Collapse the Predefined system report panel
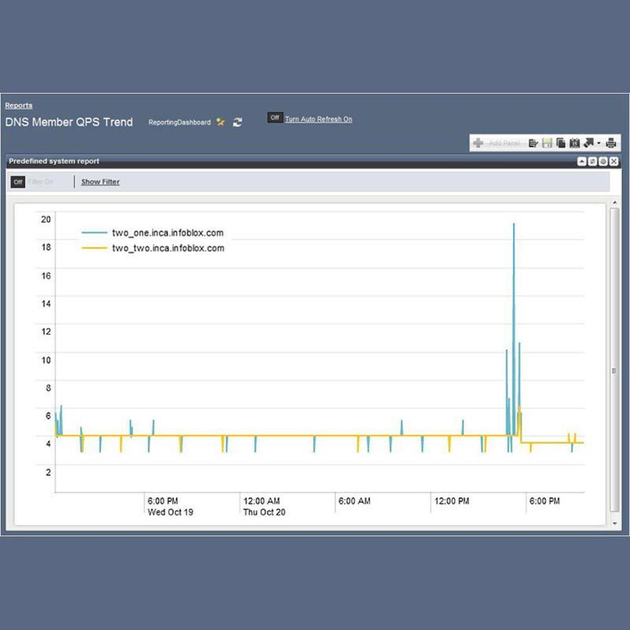This screenshot has height=630, width=630. [x=581, y=162]
